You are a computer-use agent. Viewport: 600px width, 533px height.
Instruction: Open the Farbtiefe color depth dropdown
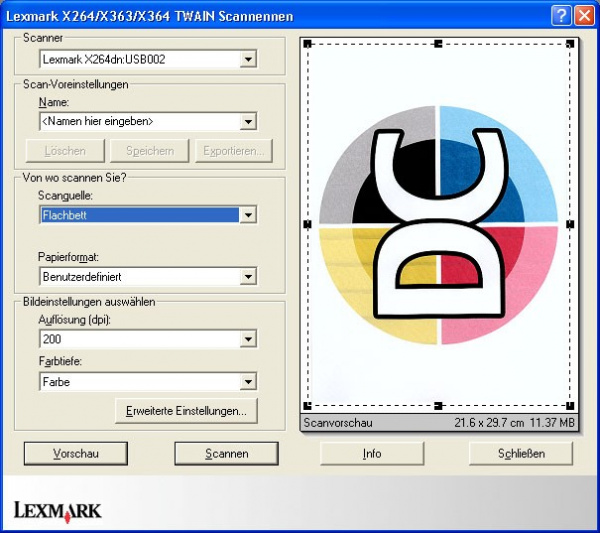(248, 381)
